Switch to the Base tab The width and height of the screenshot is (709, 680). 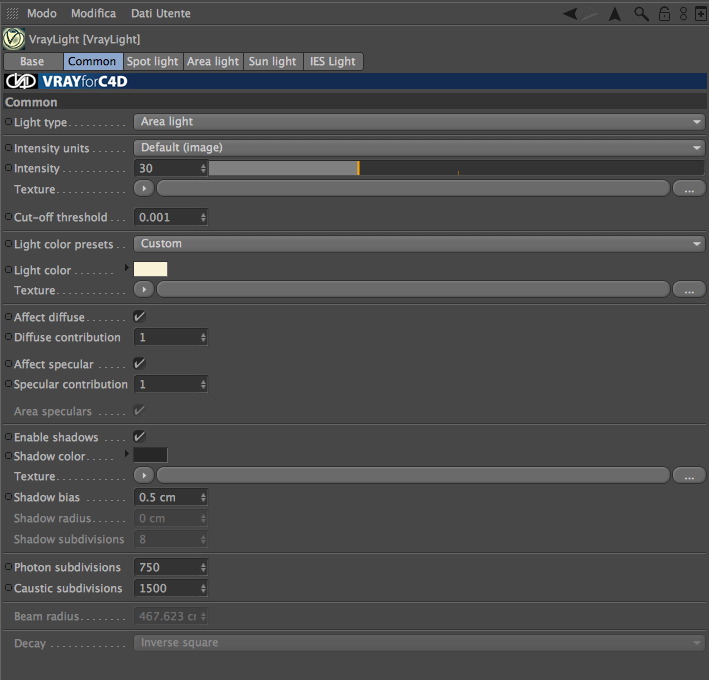[x=33, y=61]
